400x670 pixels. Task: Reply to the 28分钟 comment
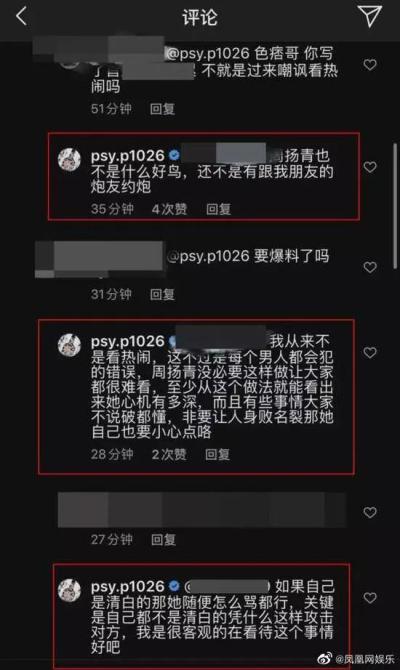pos(218,454)
